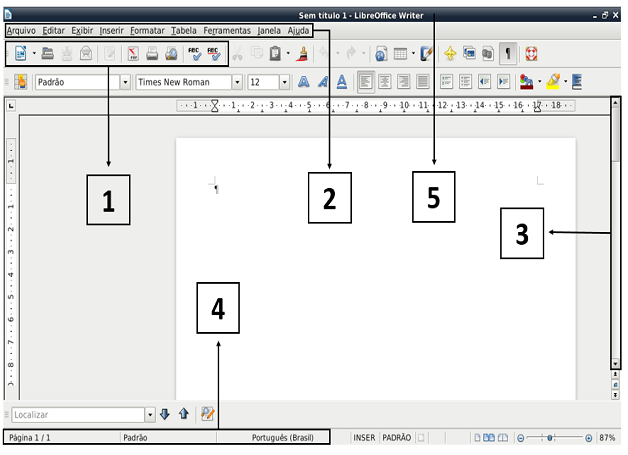This screenshot has width=628, height=455.
Task: Click the Navigator star icon
Action: (450, 54)
